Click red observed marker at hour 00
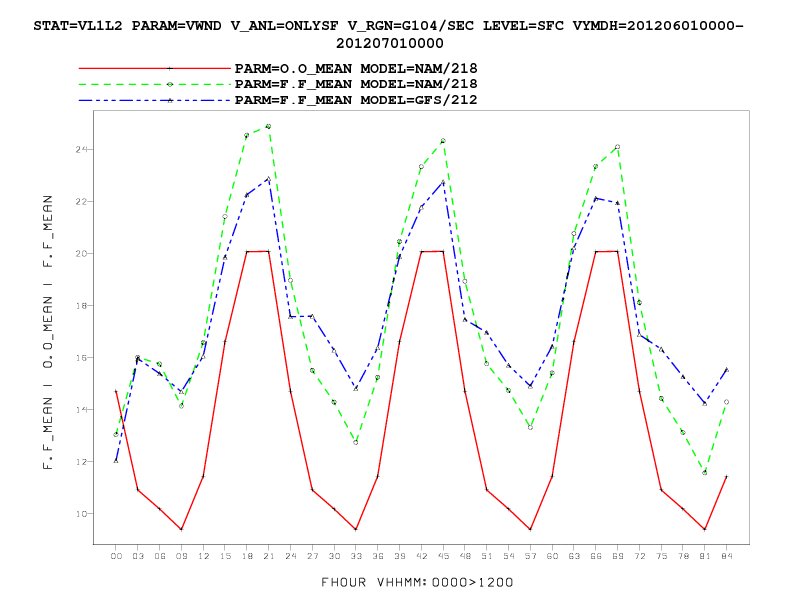This screenshot has height=612, width=792. click(x=116, y=391)
